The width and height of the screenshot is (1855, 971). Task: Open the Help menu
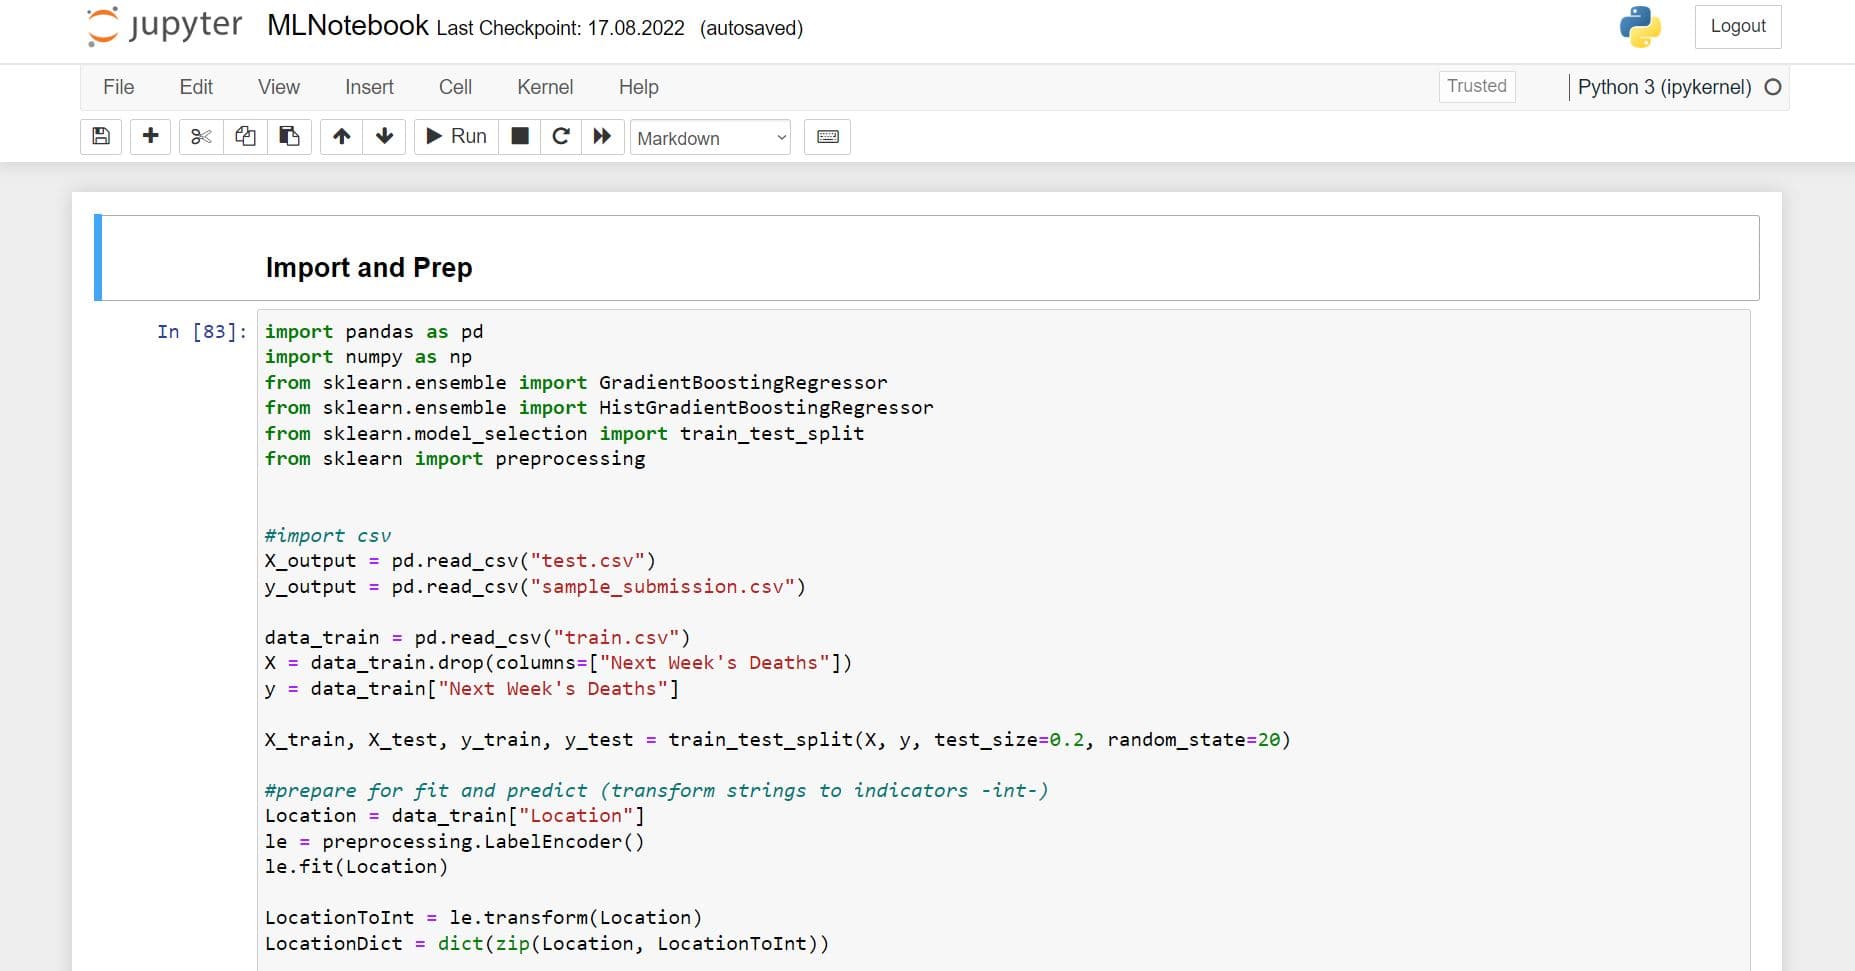(x=638, y=87)
